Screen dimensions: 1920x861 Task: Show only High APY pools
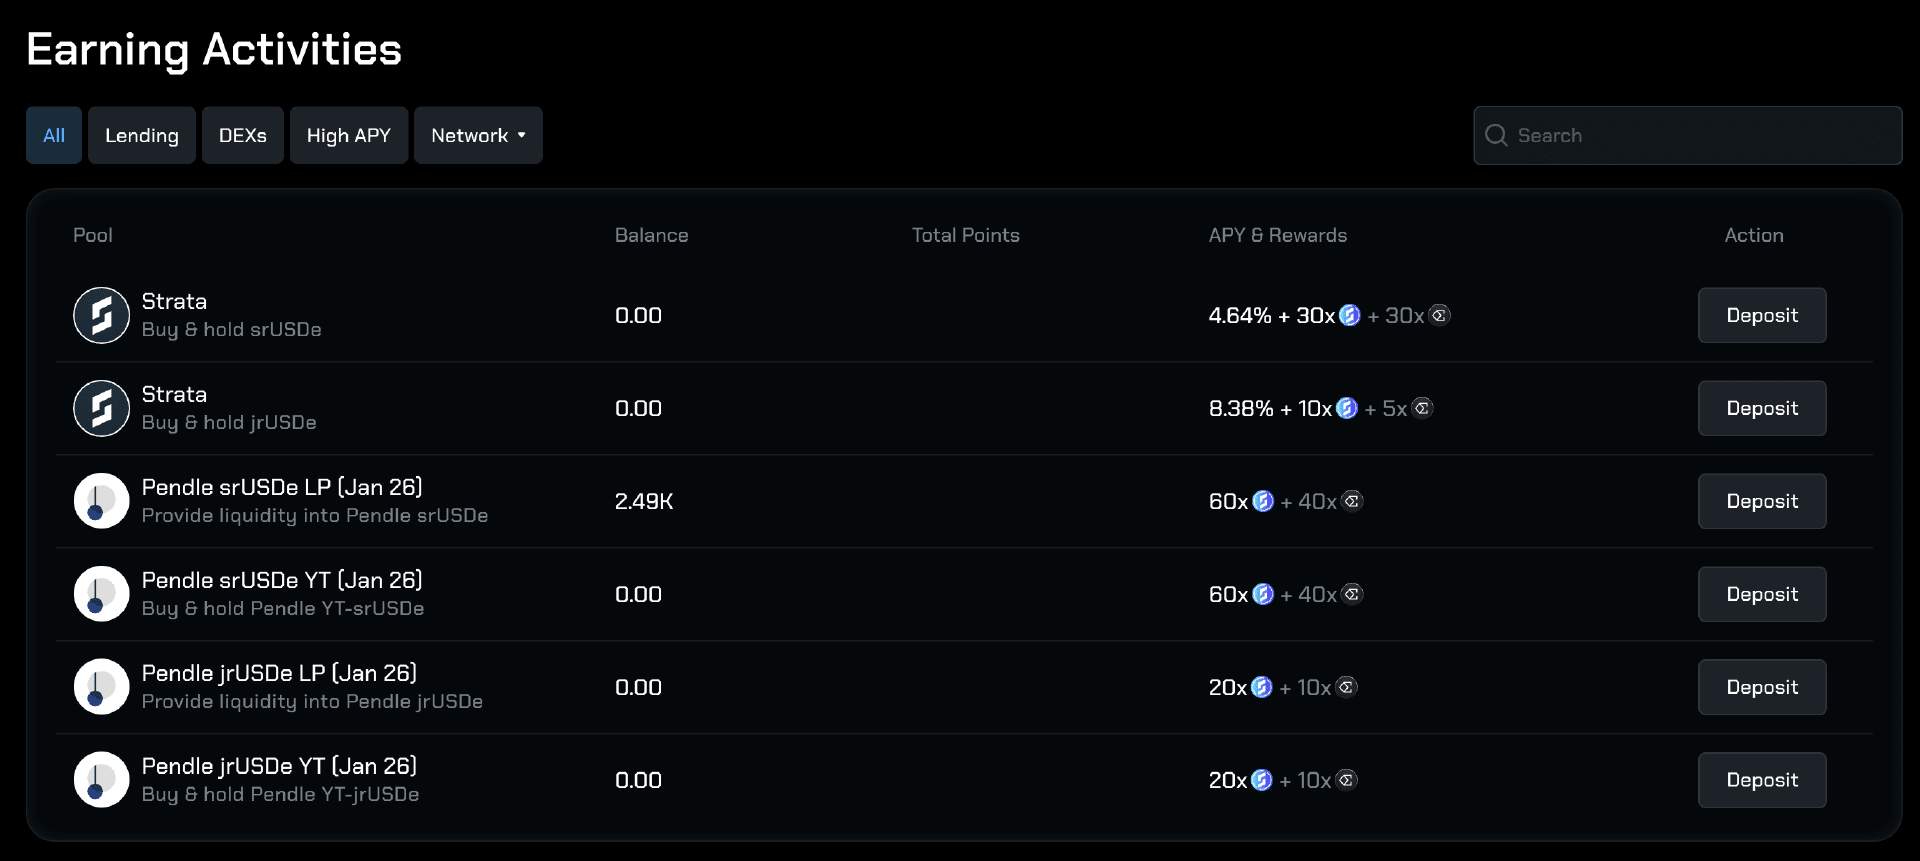349,135
